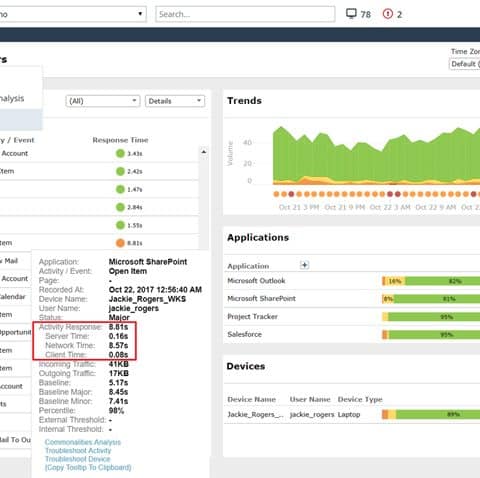This screenshot has height=478, width=480.
Task: Open the Troubleshoot Device link
Action: [77, 459]
